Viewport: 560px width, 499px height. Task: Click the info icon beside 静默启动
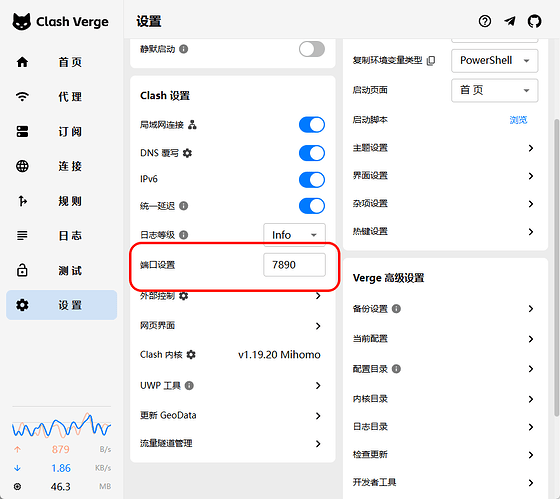point(184,49)
